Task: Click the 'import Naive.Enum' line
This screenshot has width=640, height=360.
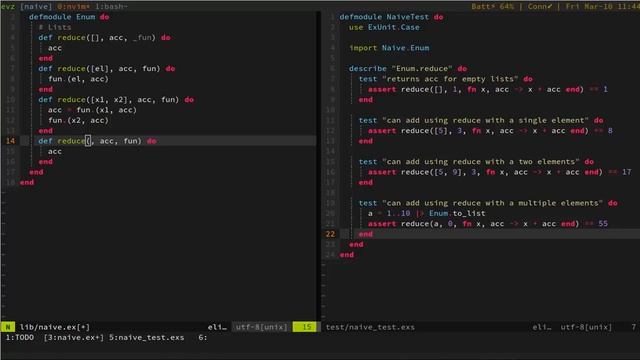Action: [x=389, y=48]
